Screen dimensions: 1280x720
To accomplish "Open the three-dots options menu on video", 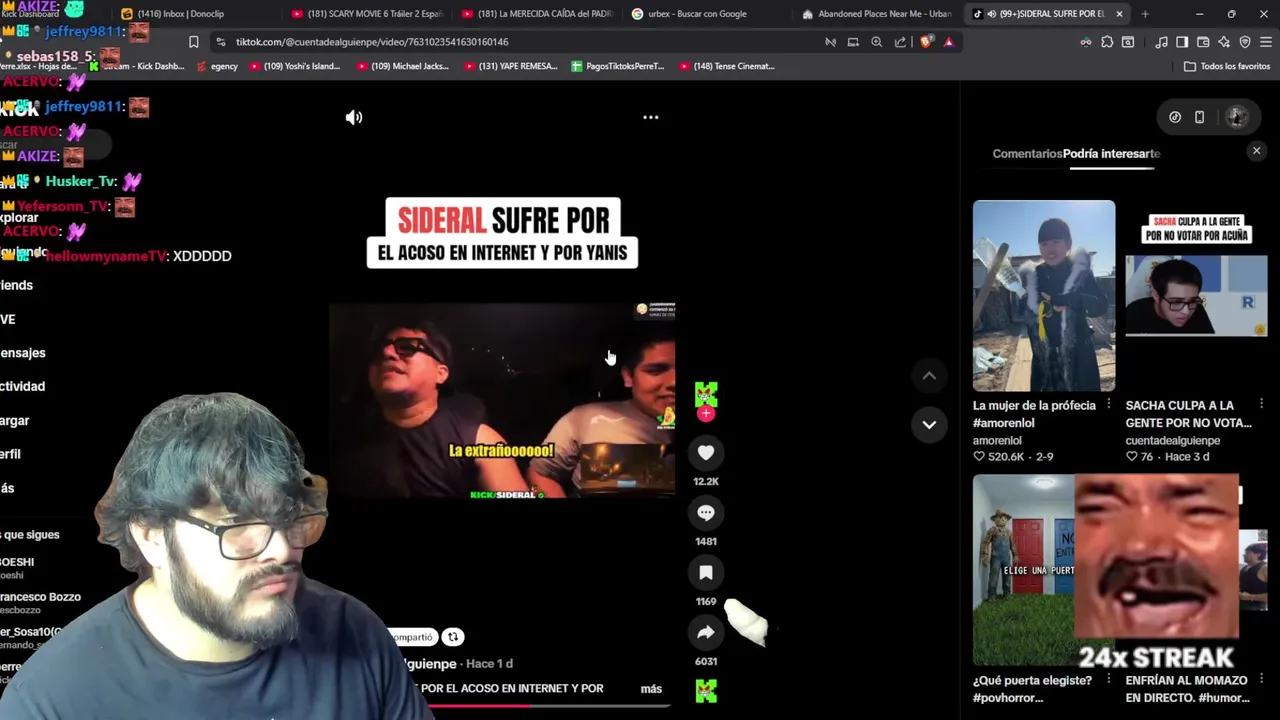I will coord(651,117).
